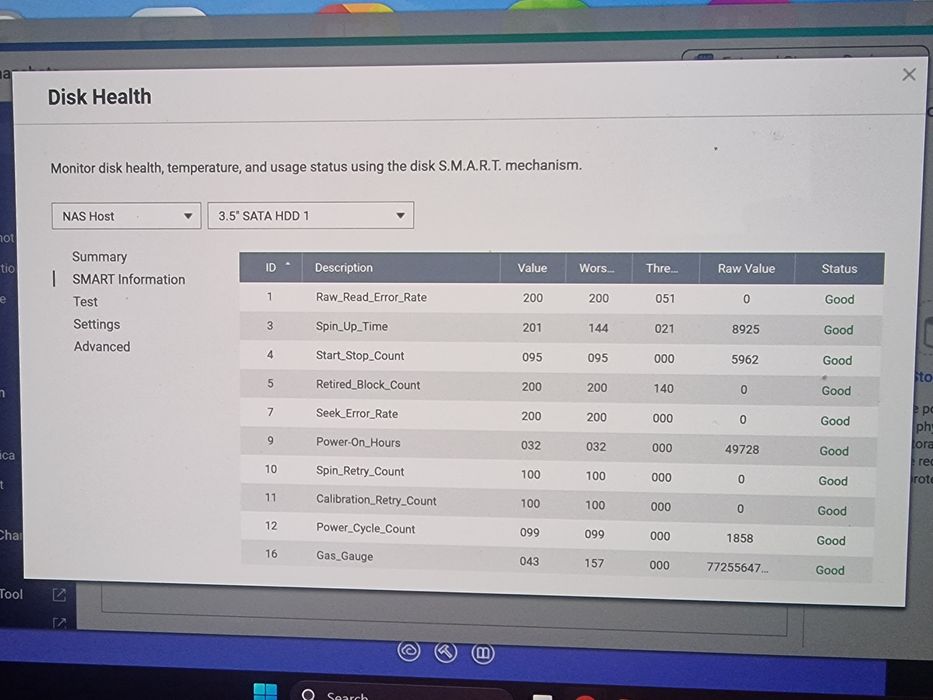933x700 pixels.
Task: Open the 3.5" SATA HDD 1 dropdown
Action: [x=311, y=215]
